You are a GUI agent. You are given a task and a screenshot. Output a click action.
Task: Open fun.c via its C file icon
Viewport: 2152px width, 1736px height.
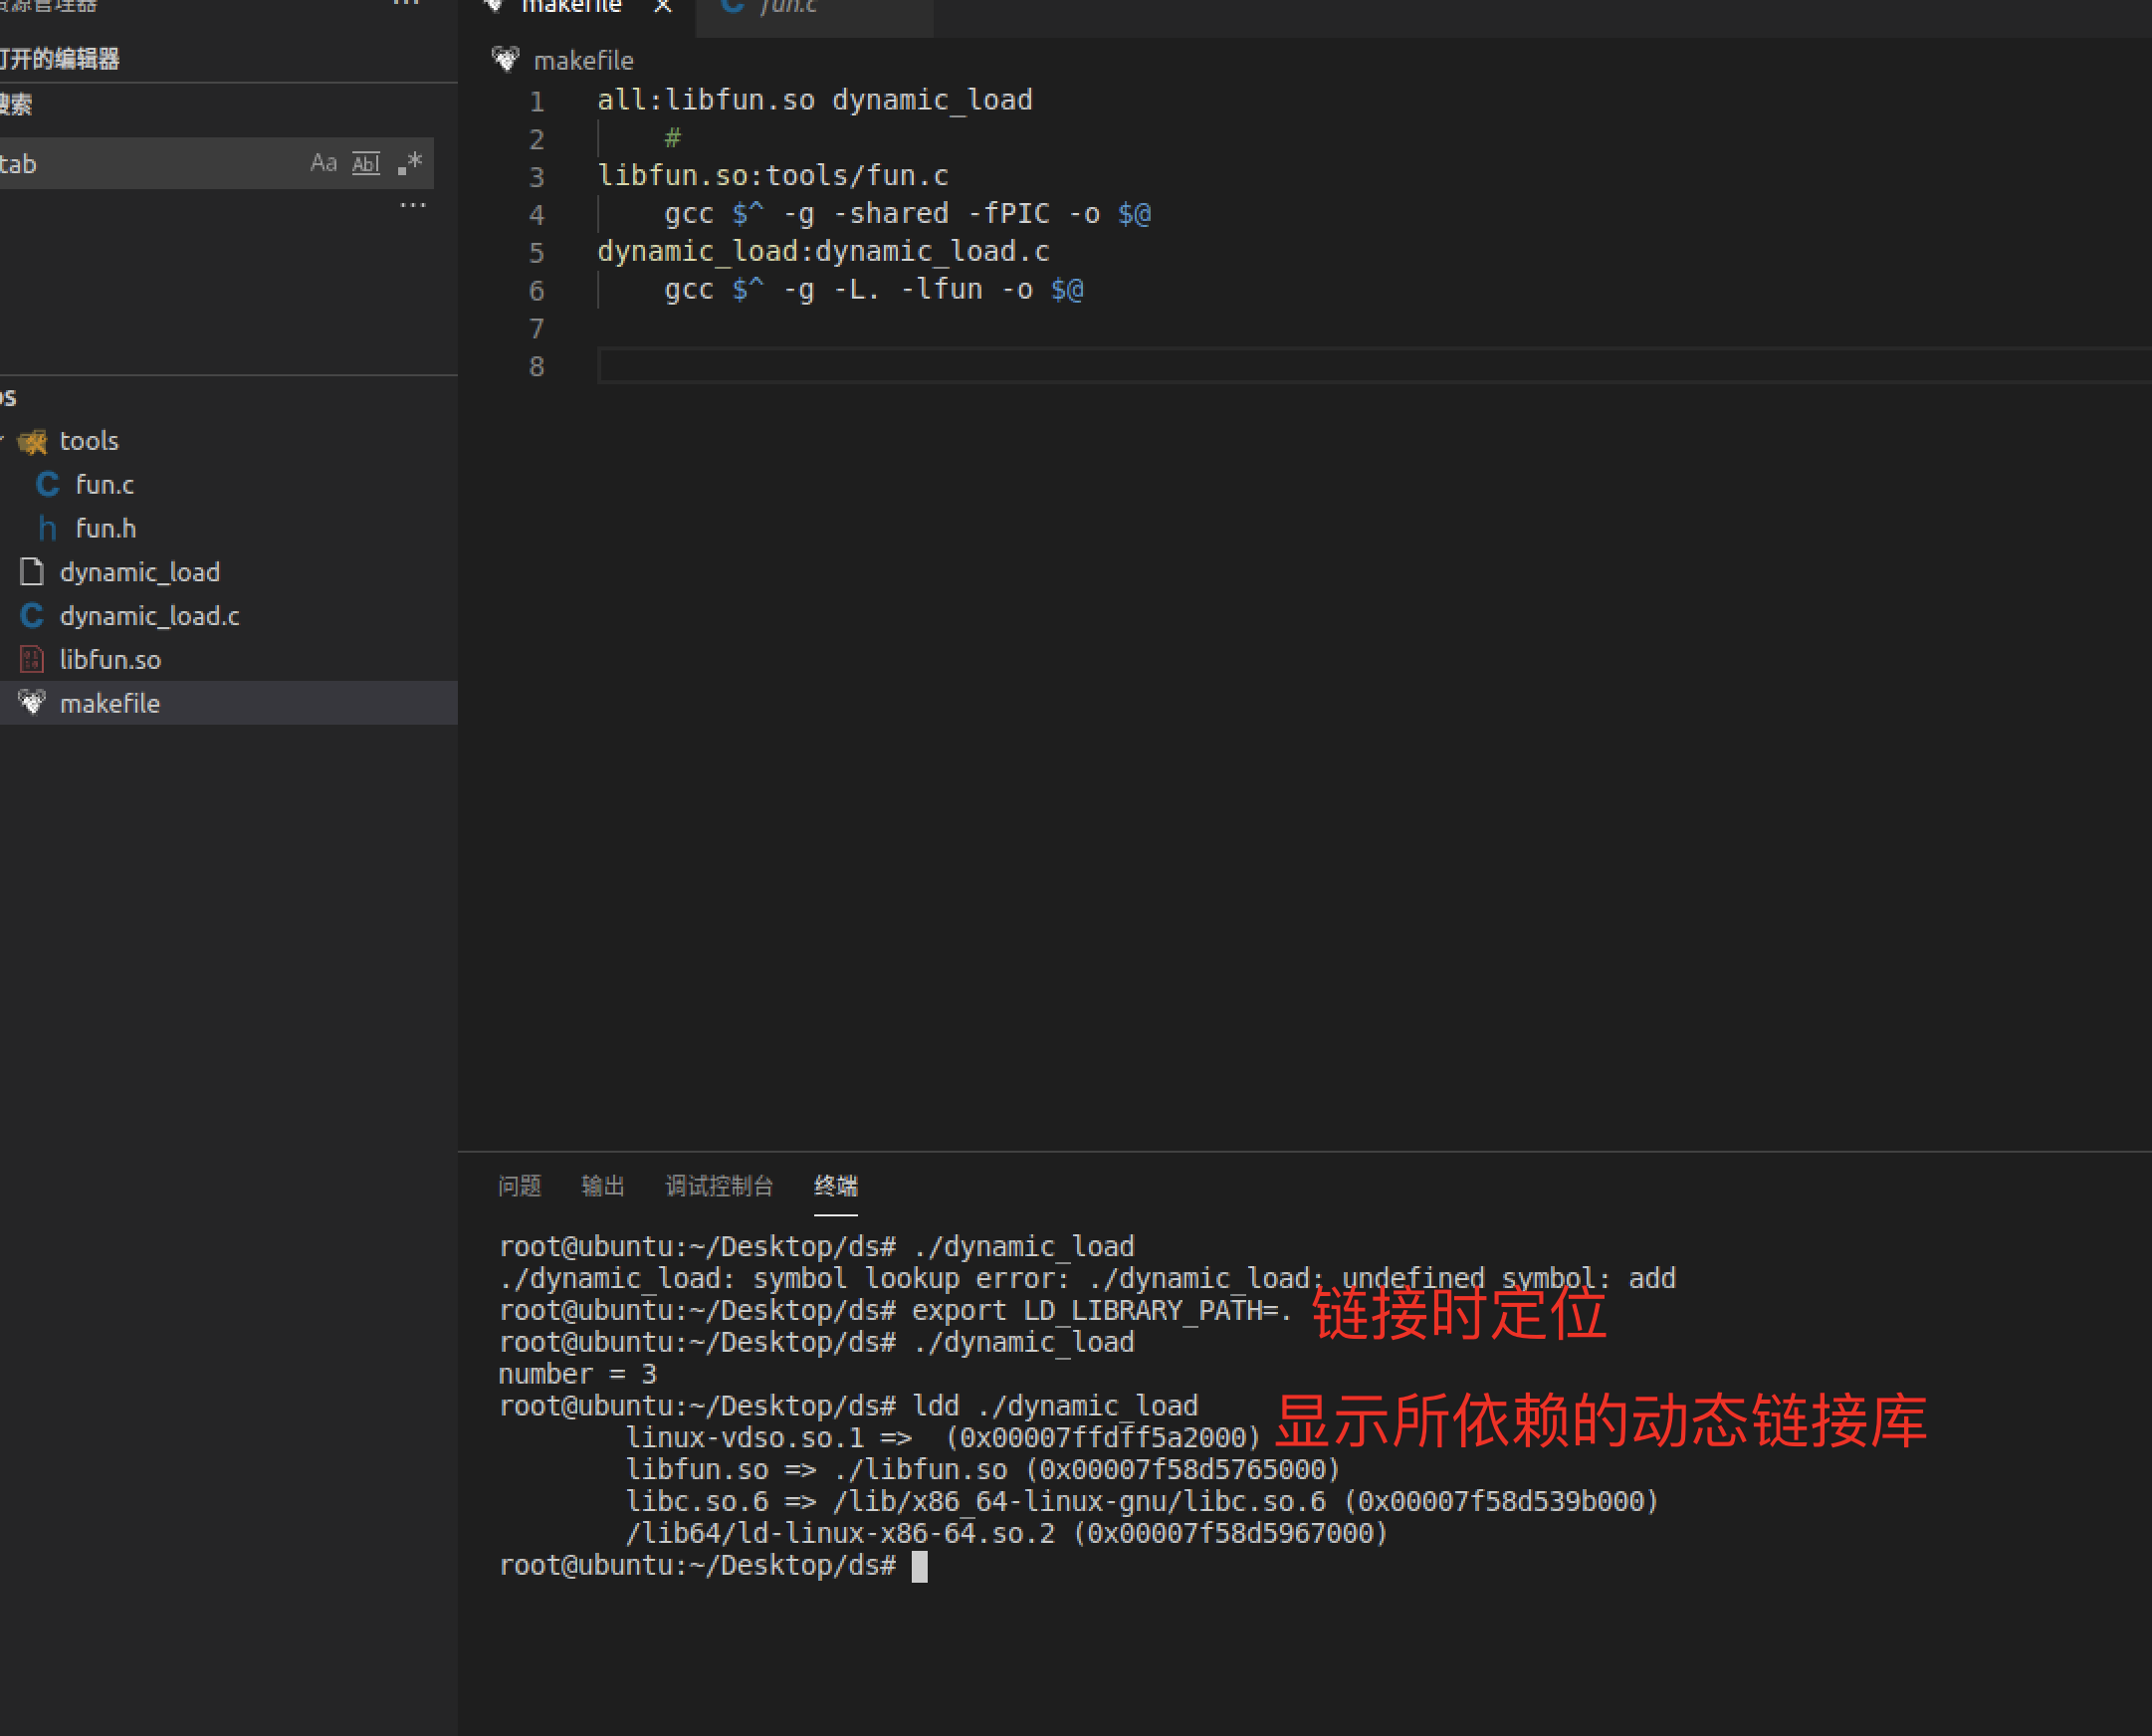47,484
